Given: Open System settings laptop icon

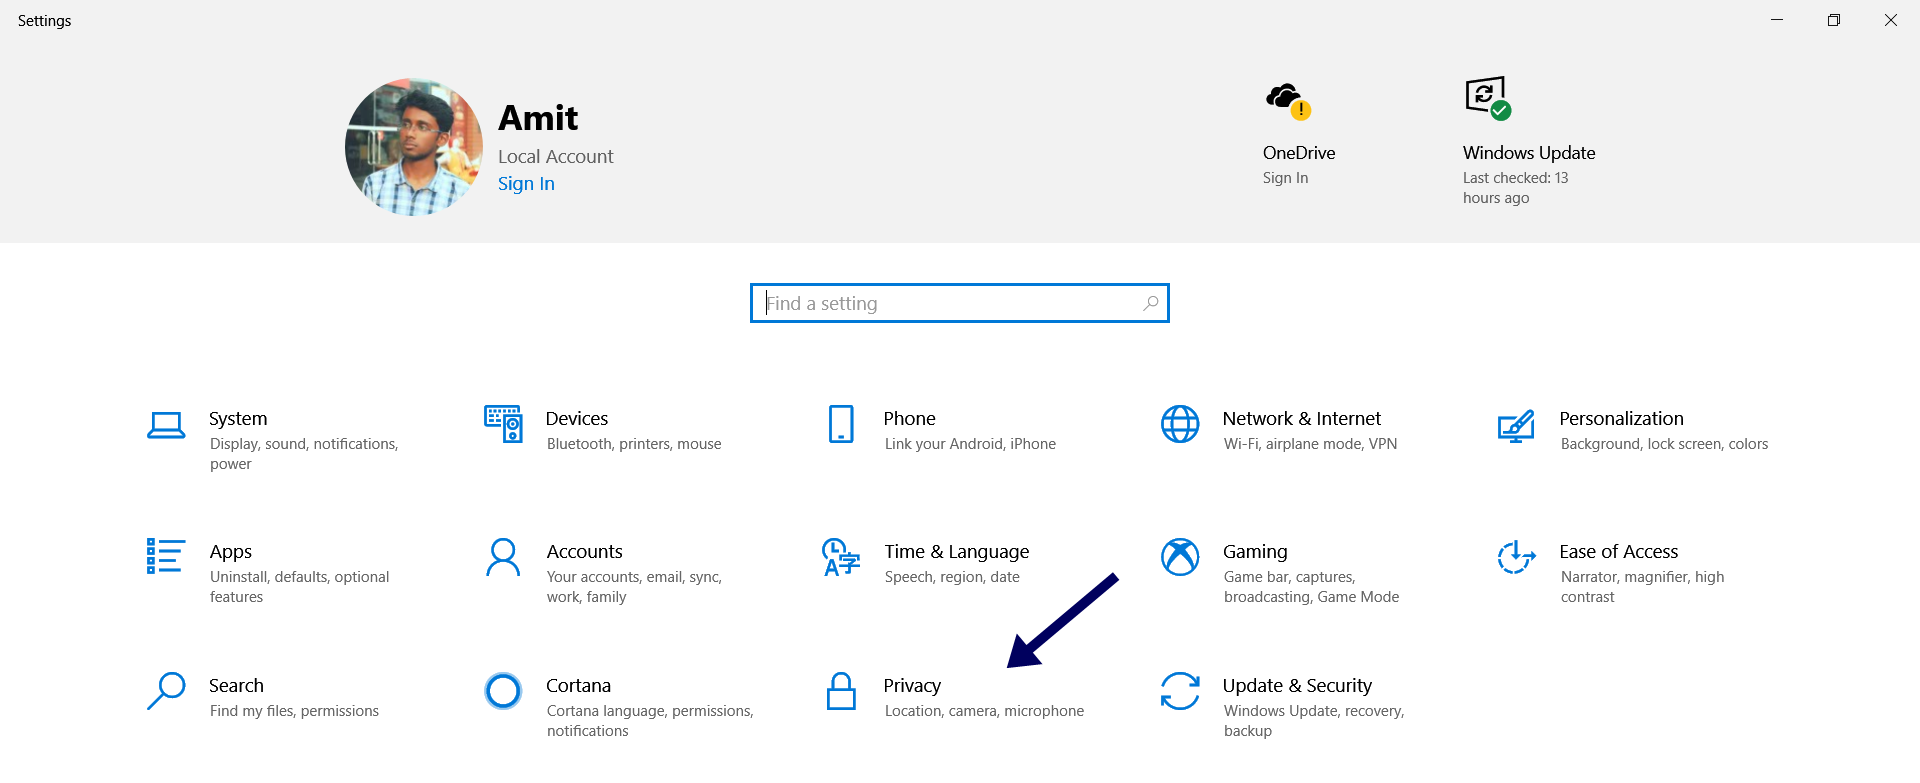Looking at the screenshot, I should coord(166,425).
